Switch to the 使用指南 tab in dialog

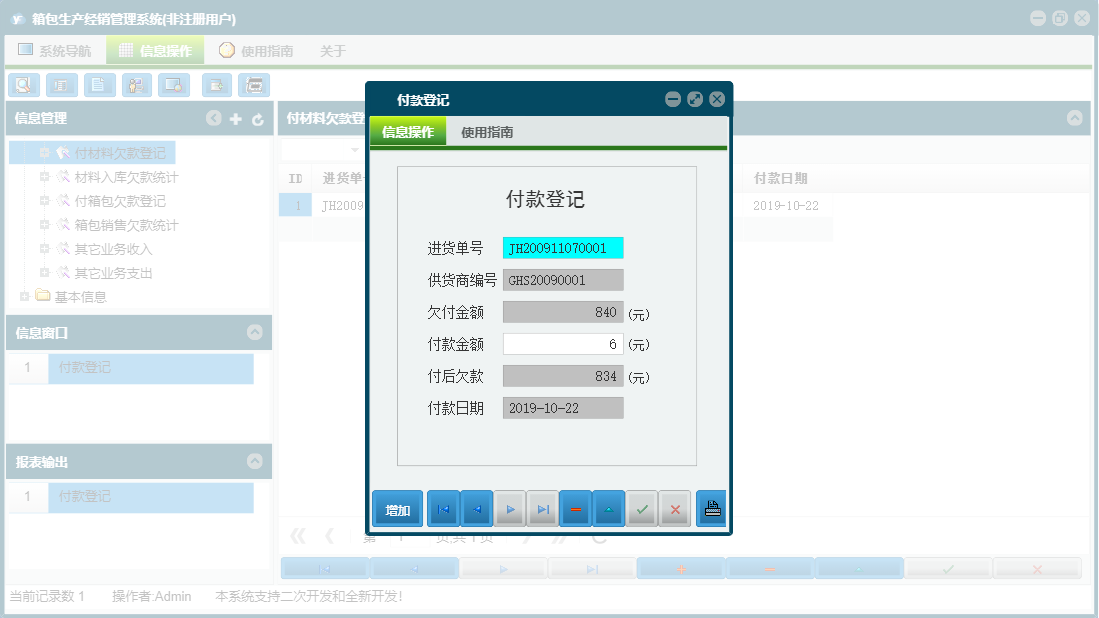click(484, 130)
